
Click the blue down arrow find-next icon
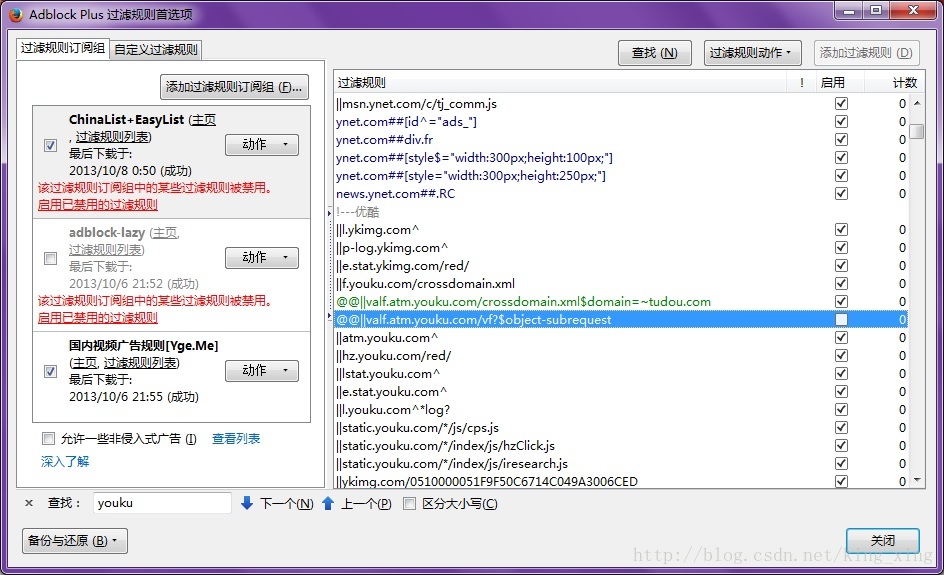pyautogui.click(x=246, y=503)
